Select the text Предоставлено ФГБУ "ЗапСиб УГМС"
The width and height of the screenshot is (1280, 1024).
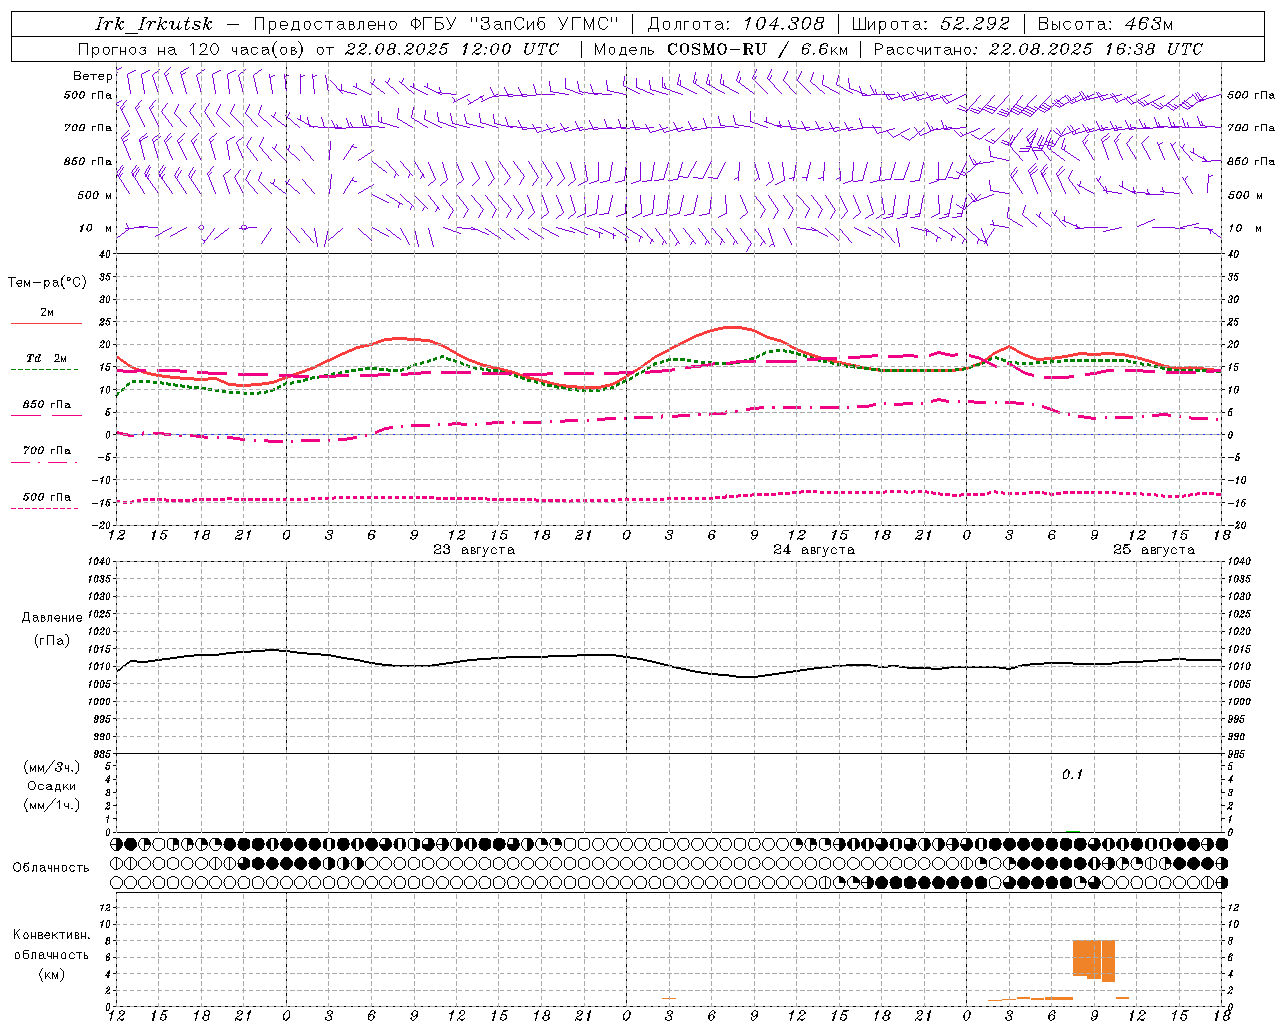(436, 24)
